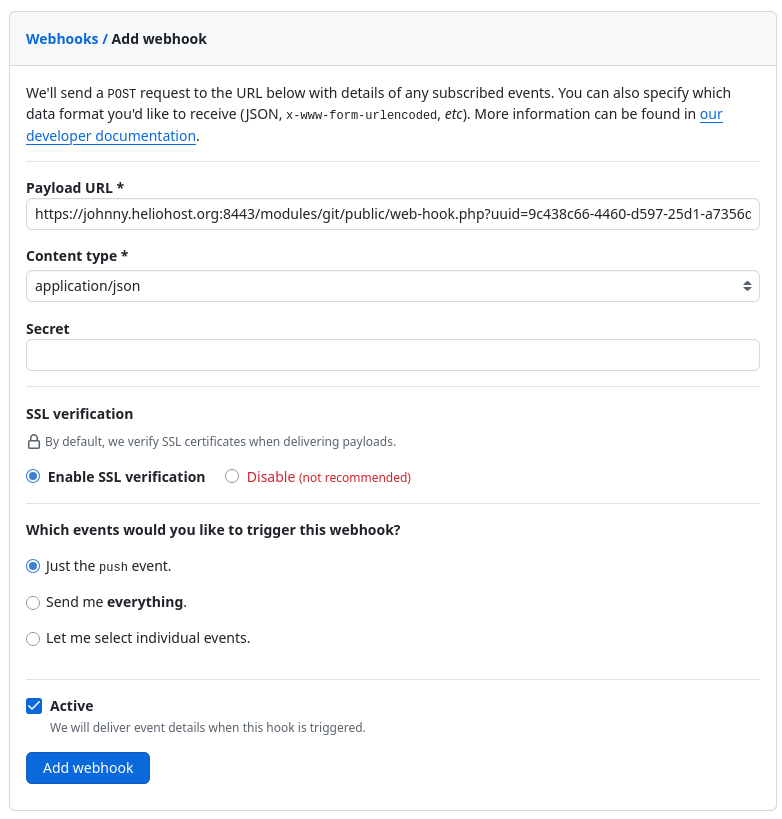Choose Send me everything option
This screenshot has height=819, width=782.
point(33,603)
